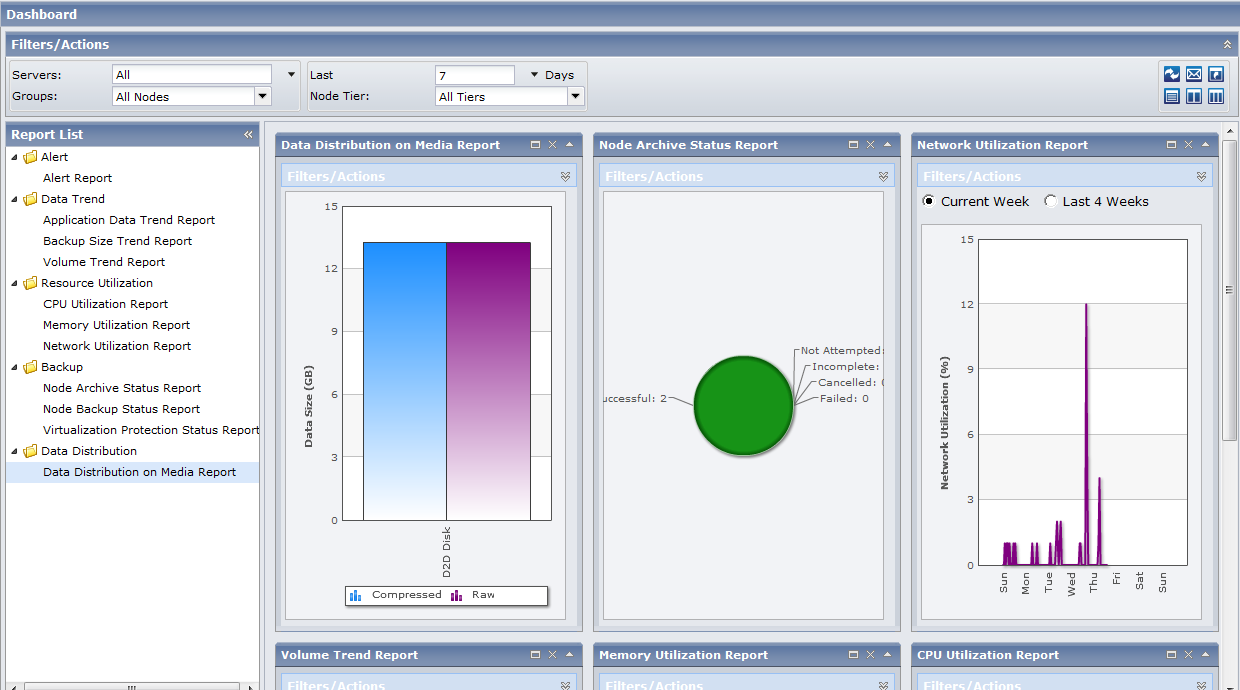
Task: Collapse the Alert folder in Report List
Action: (x=12, y=156)
